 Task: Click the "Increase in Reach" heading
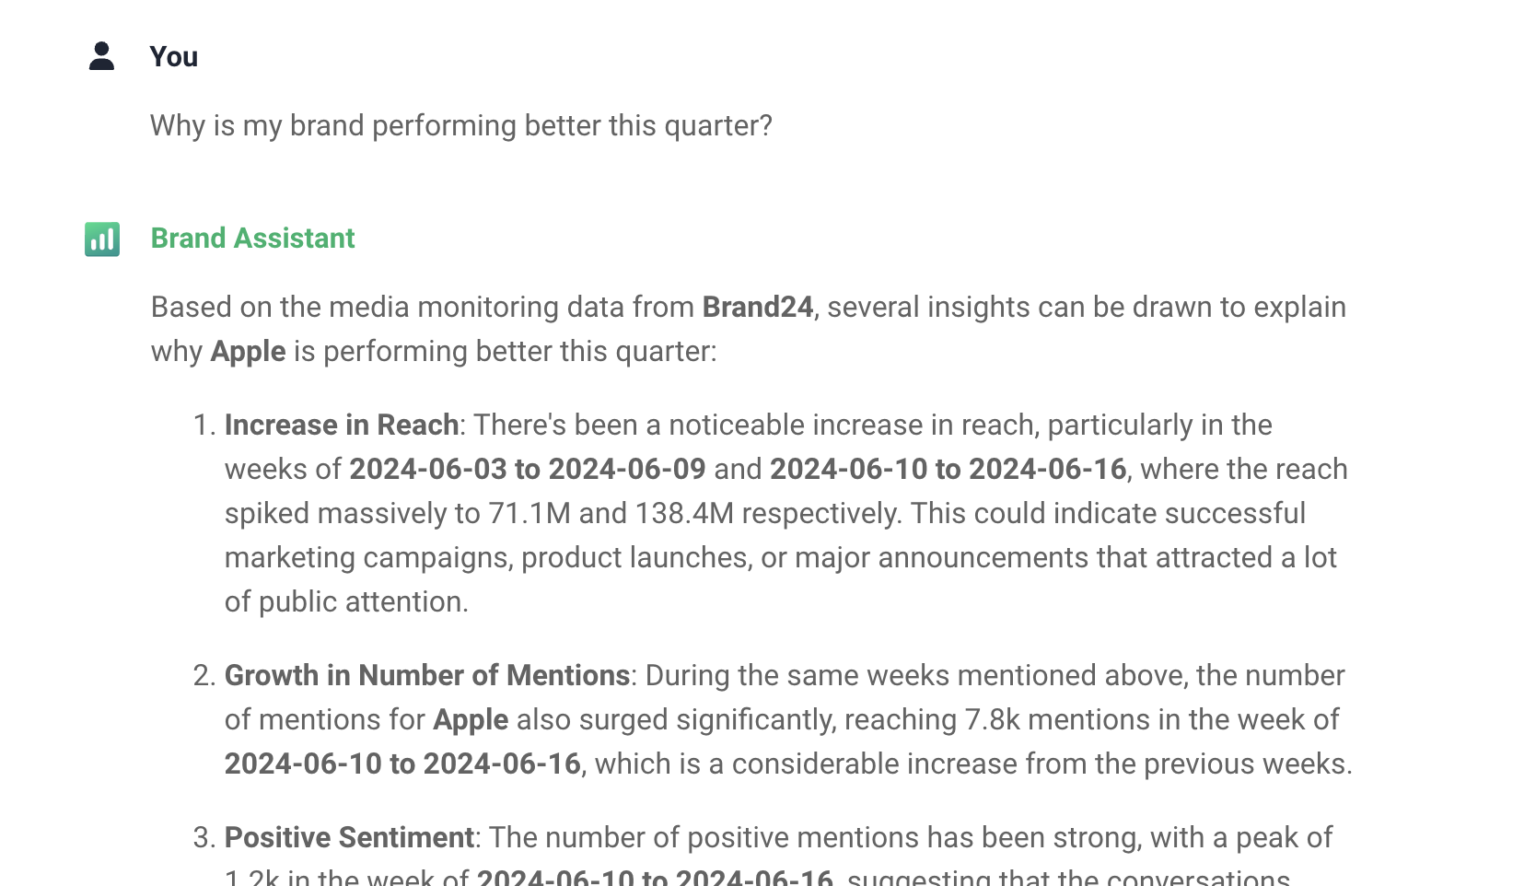point(341,425)
